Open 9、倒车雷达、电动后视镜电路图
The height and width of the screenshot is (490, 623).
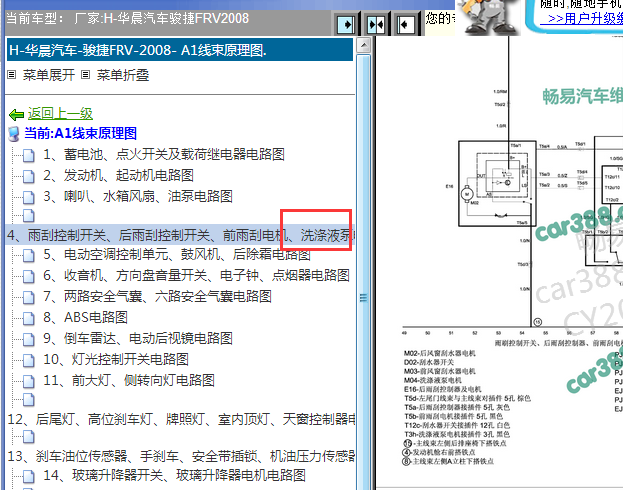click(x=138, y=339)
